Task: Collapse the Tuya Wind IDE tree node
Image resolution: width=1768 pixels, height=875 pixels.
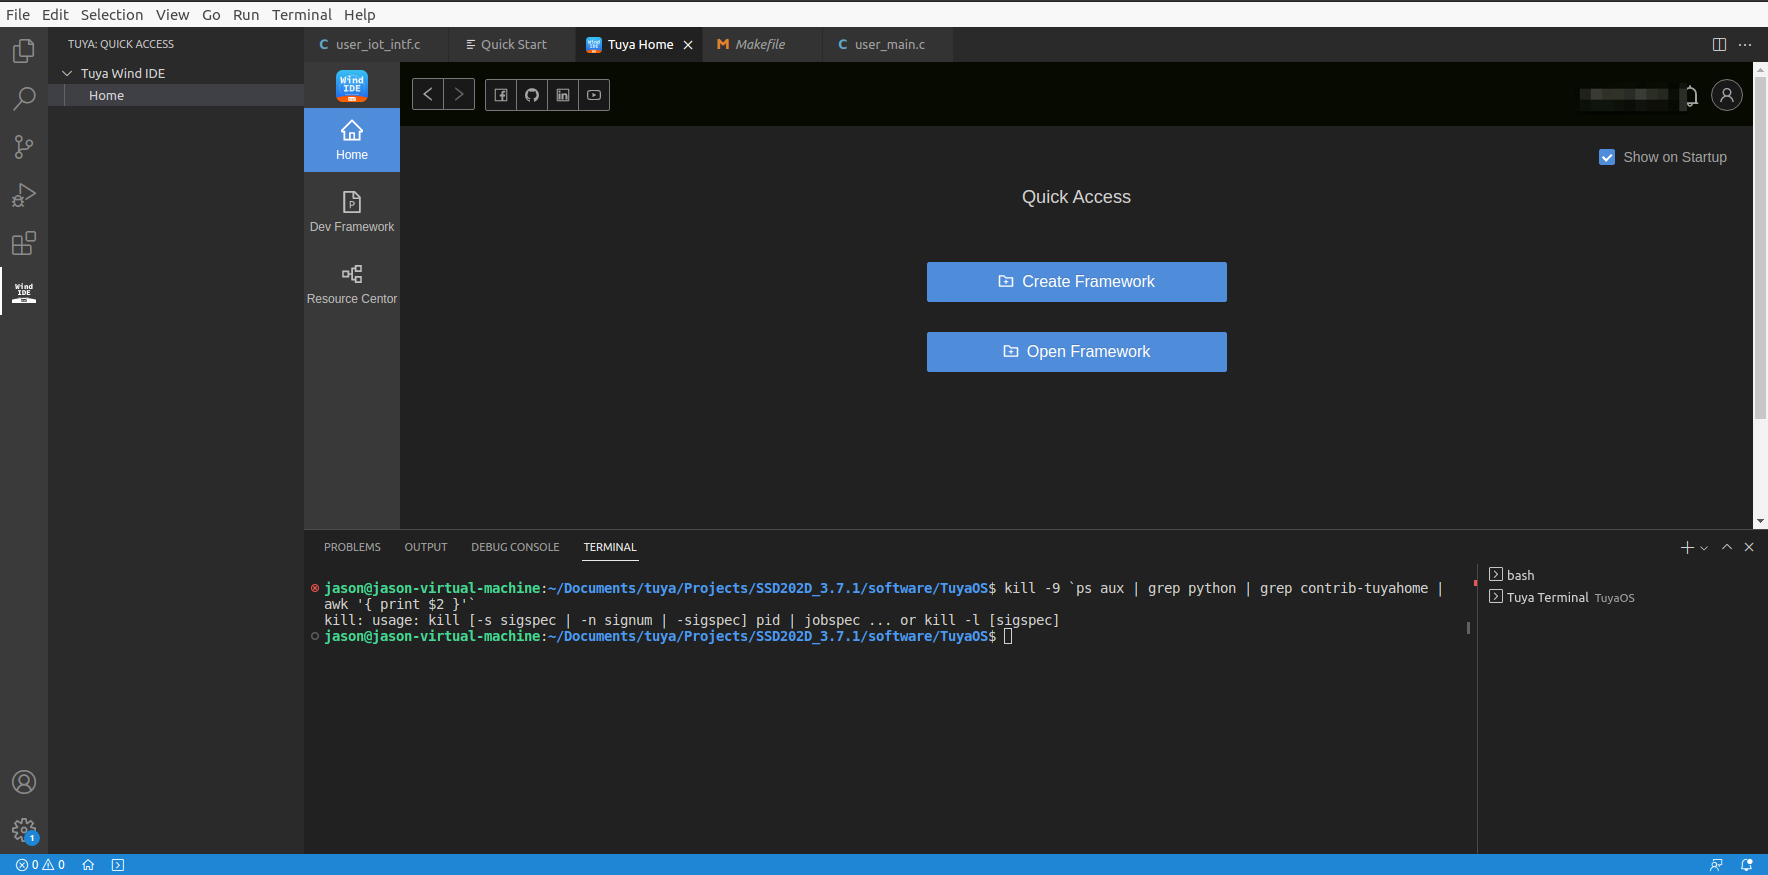Action: coord(67,73)
